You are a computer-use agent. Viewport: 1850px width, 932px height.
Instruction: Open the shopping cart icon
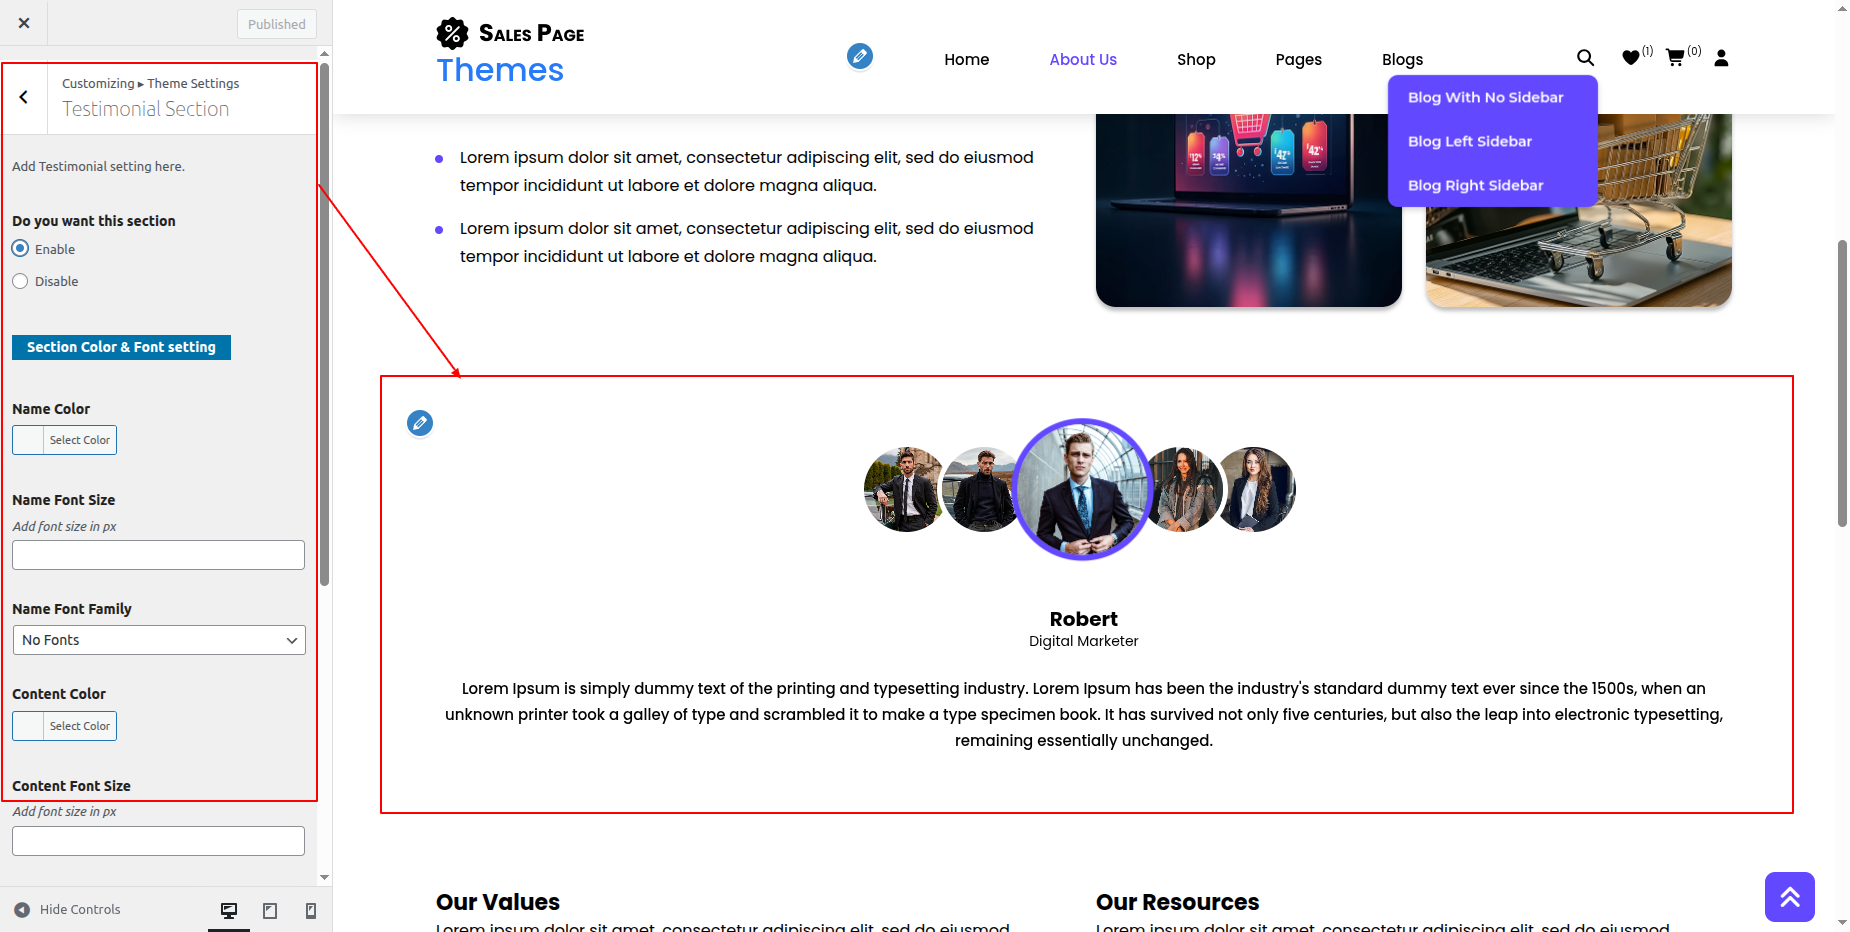1675,58
